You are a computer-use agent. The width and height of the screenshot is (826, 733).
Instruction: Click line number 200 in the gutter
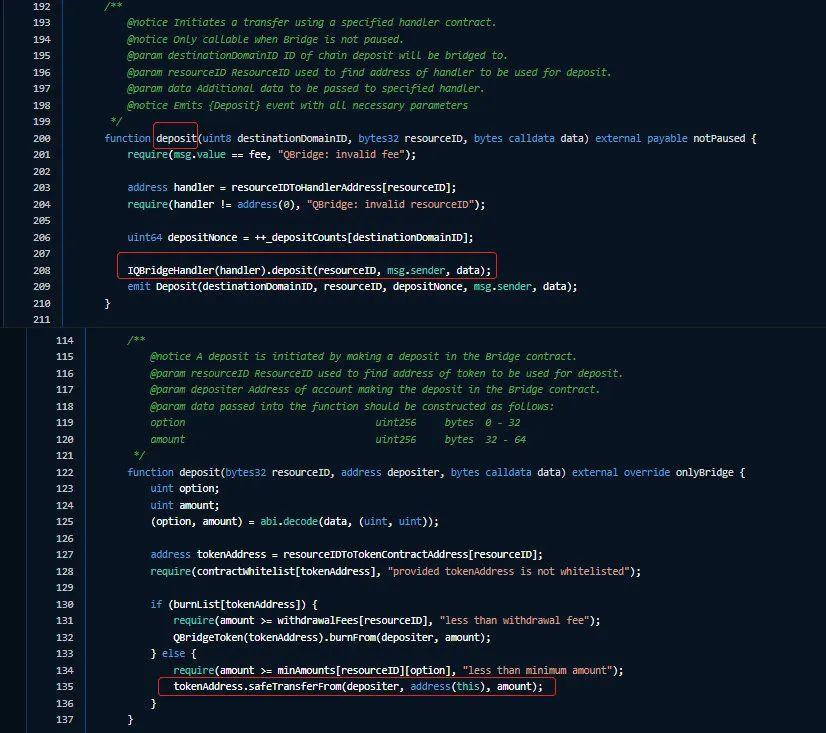point(41,138)
